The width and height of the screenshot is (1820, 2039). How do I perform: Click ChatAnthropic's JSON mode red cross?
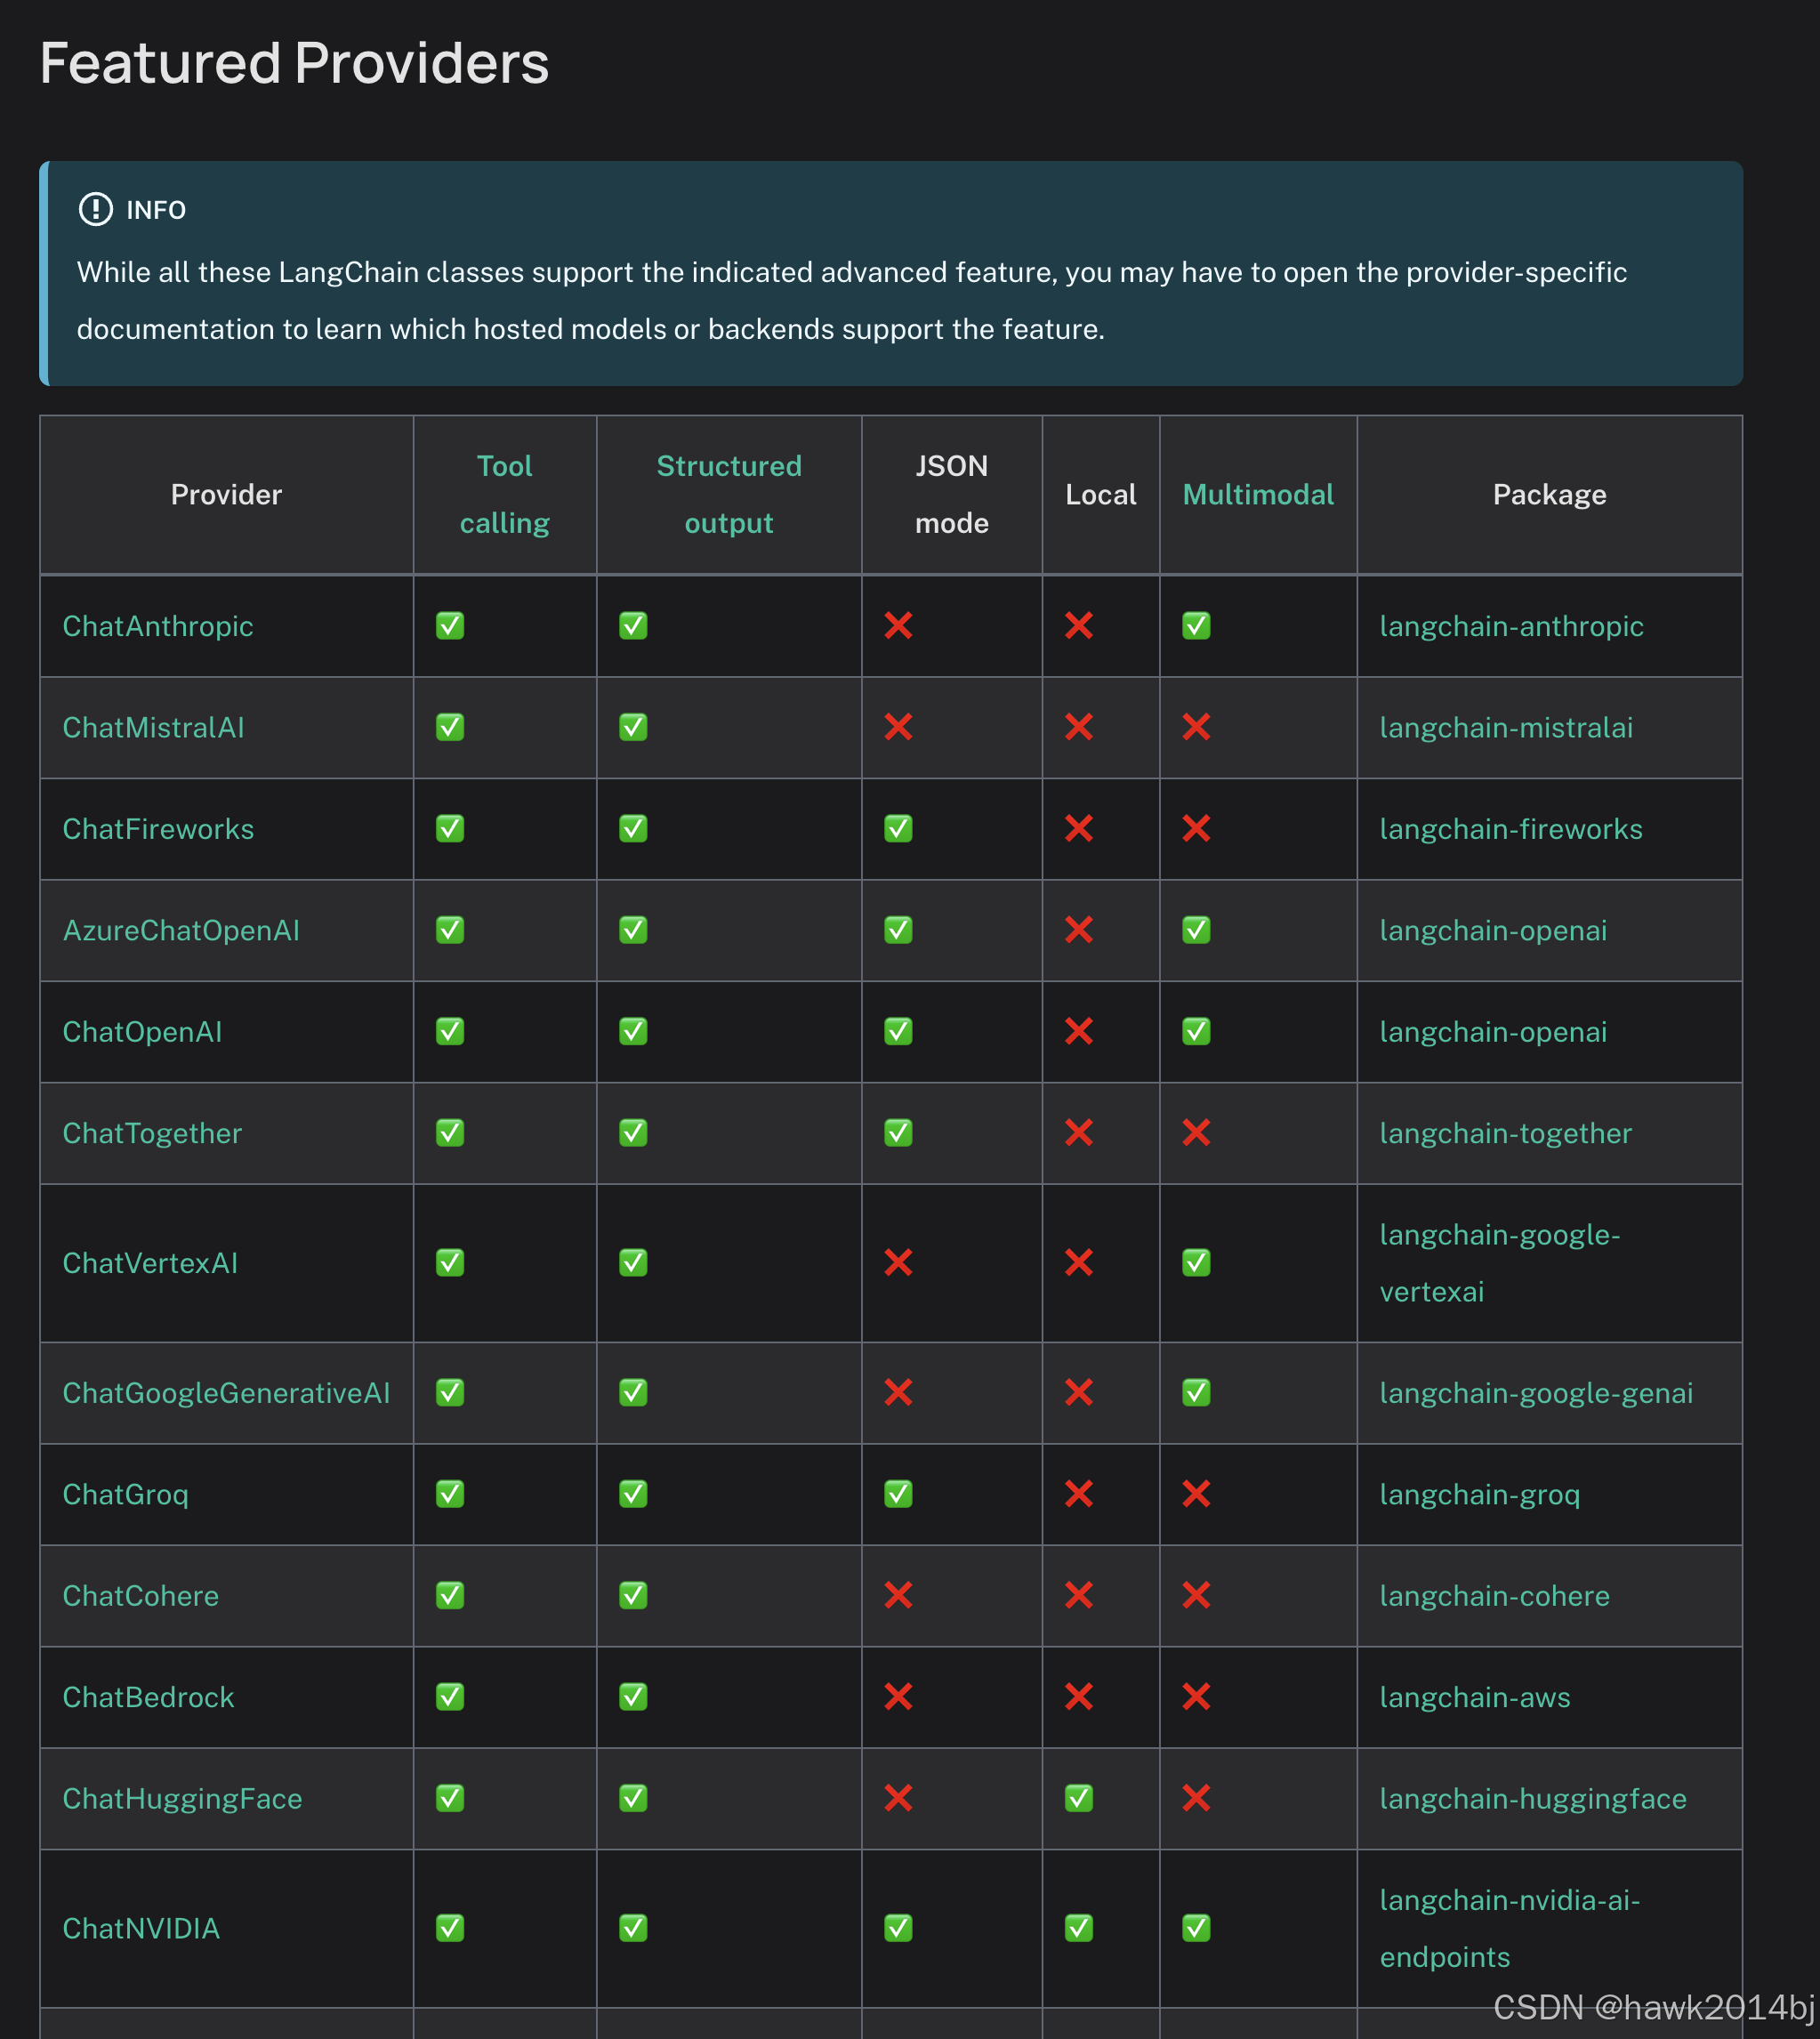(898, 626)
